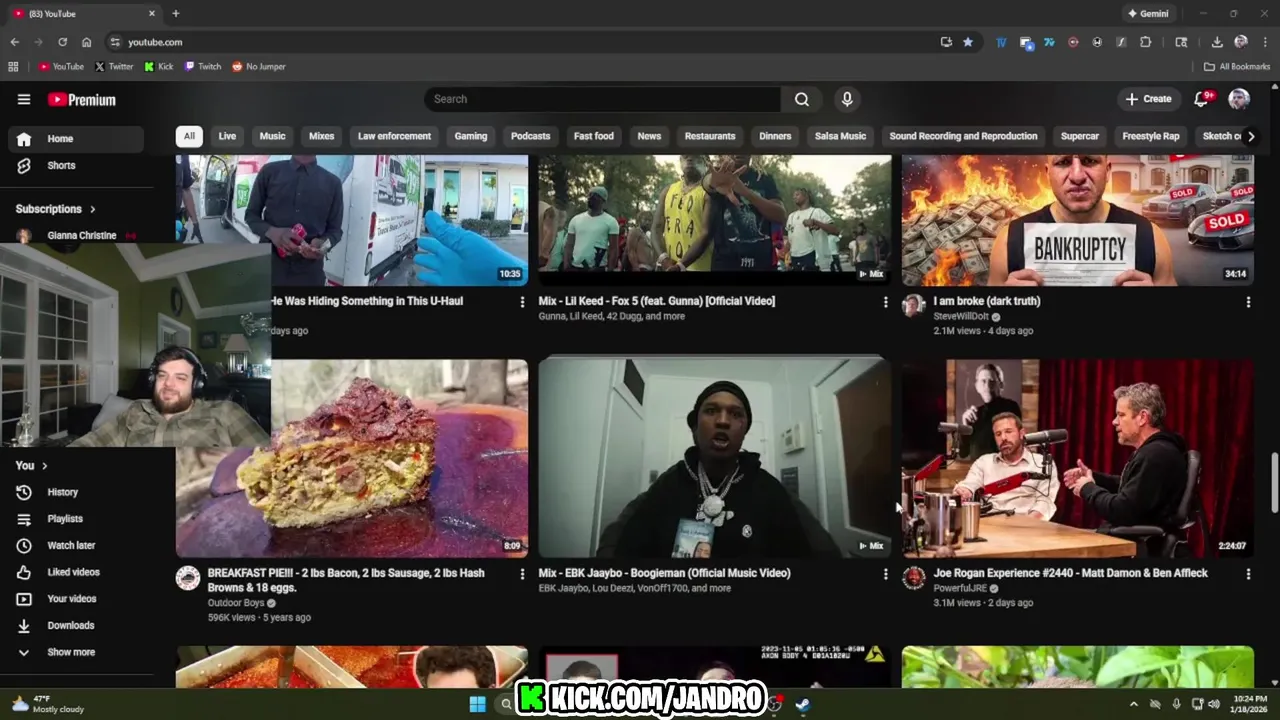Select the Law enforcement filter chip
The height and width of the screenshot is (720, 1280).
[394, 136]
